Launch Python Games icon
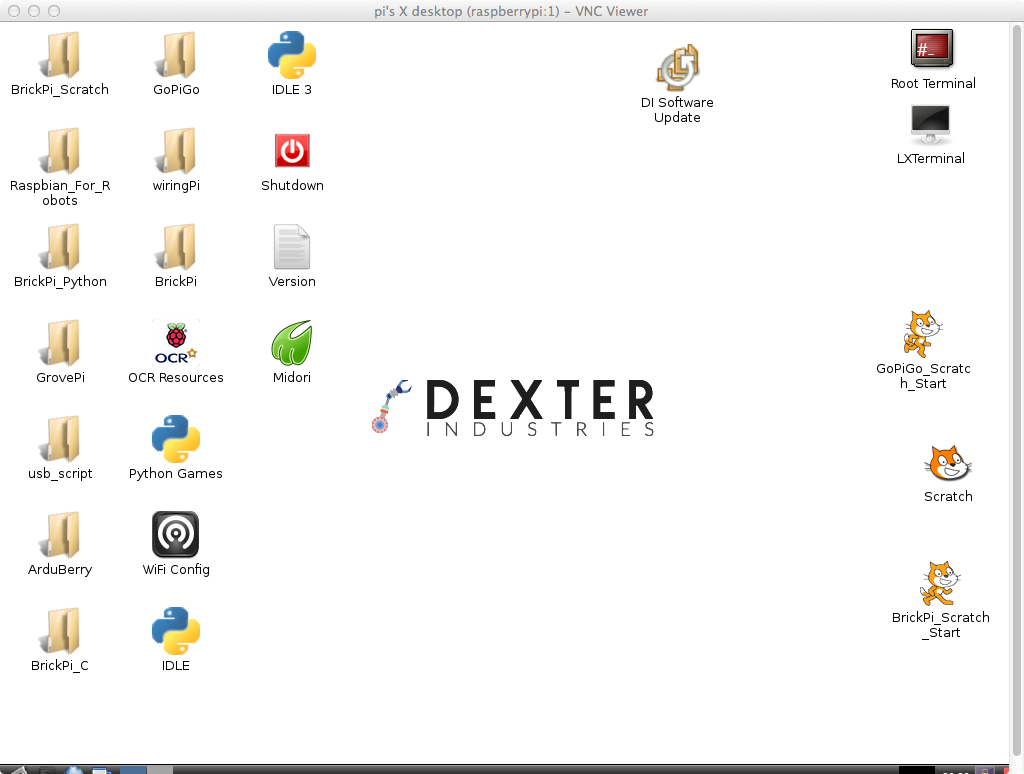This screenshot has height=774, width=1024. tap(176, 439)
